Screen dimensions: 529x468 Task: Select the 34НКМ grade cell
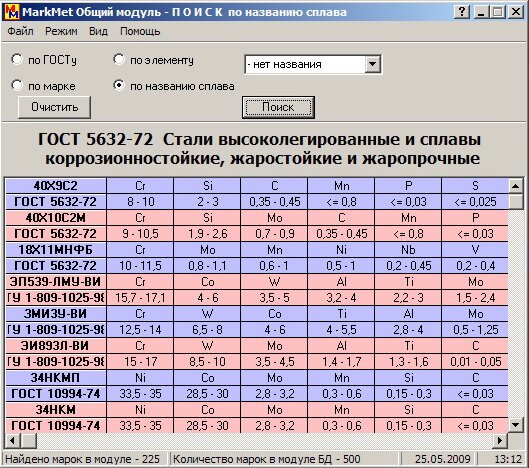coord(56,410)
